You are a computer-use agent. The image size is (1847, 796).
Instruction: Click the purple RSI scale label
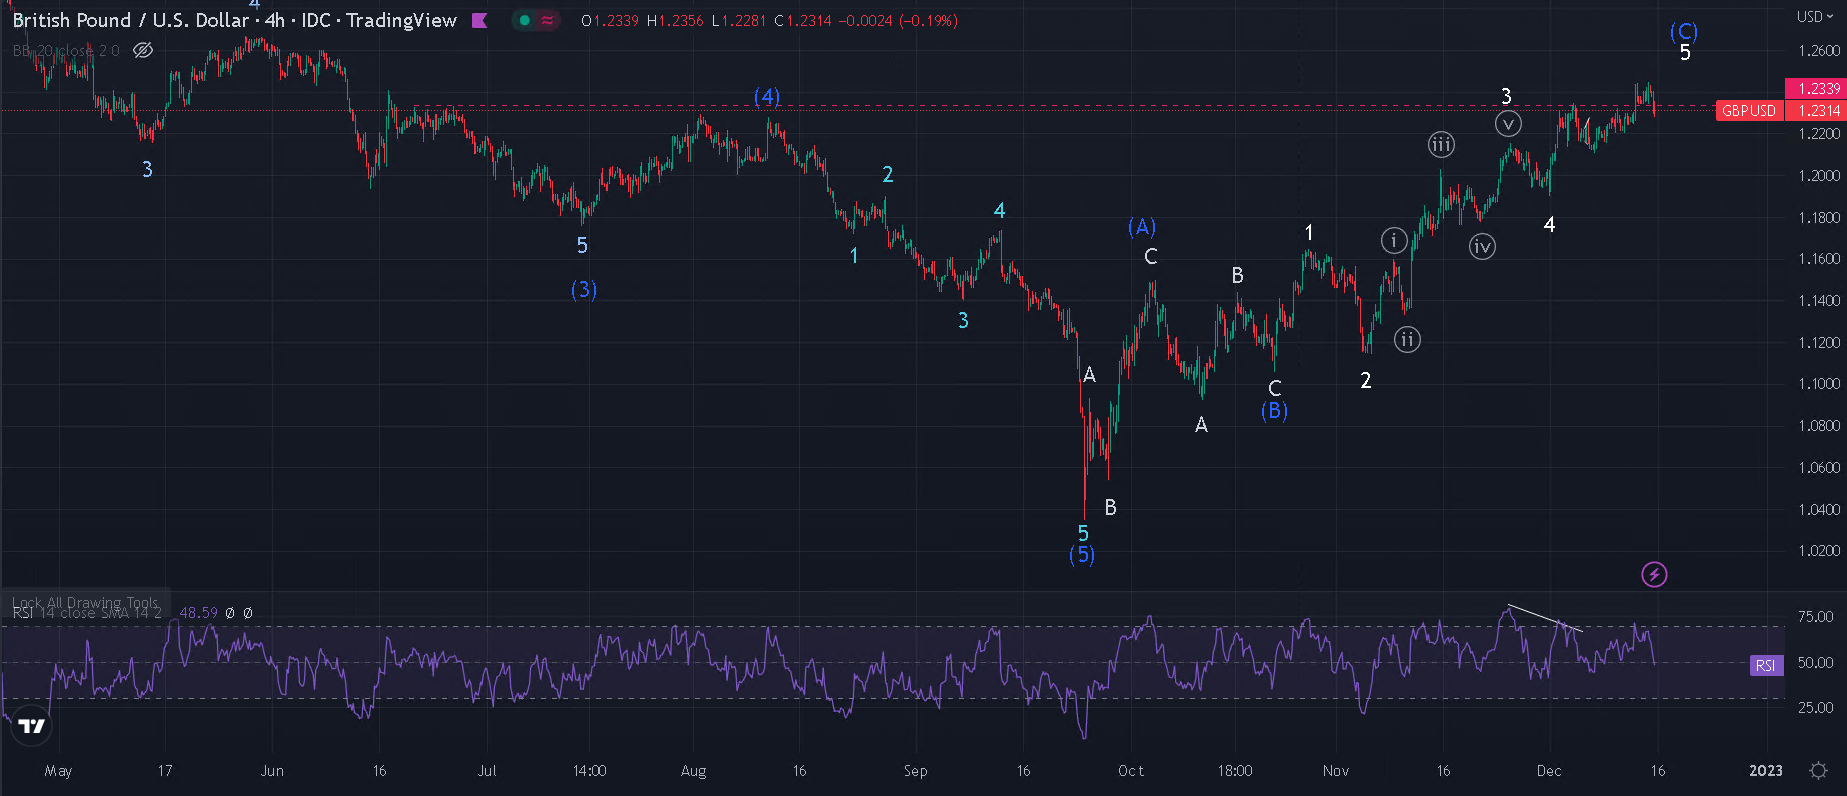pos(1765,665)
